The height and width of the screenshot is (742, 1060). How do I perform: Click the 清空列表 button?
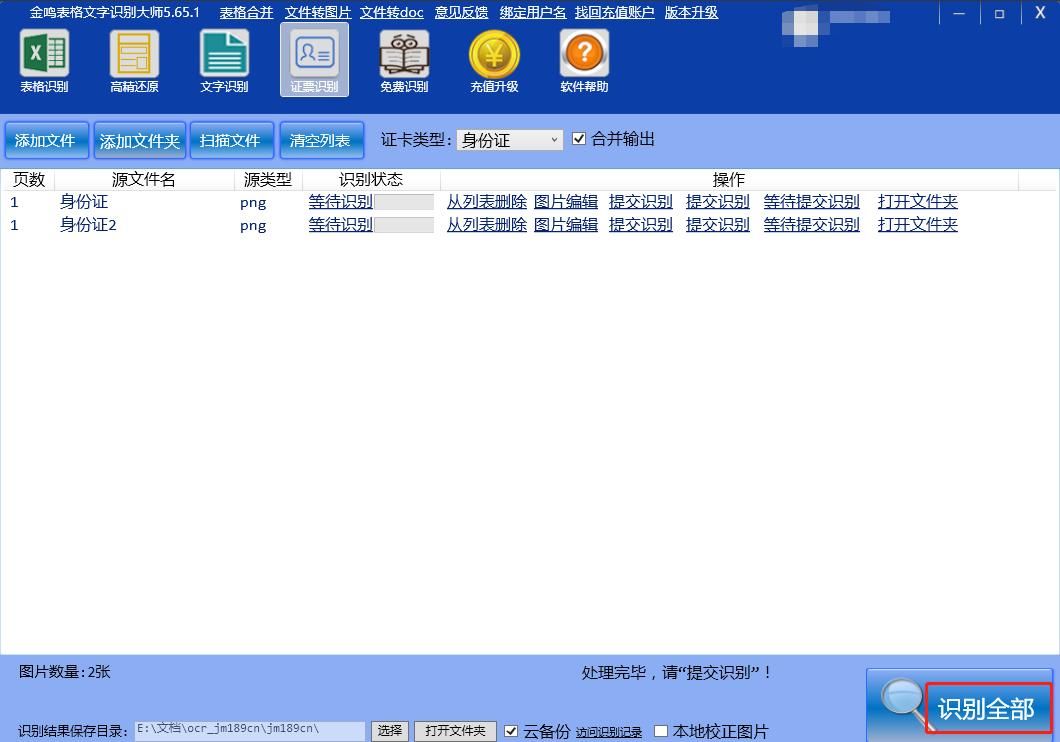coord(322,141)
